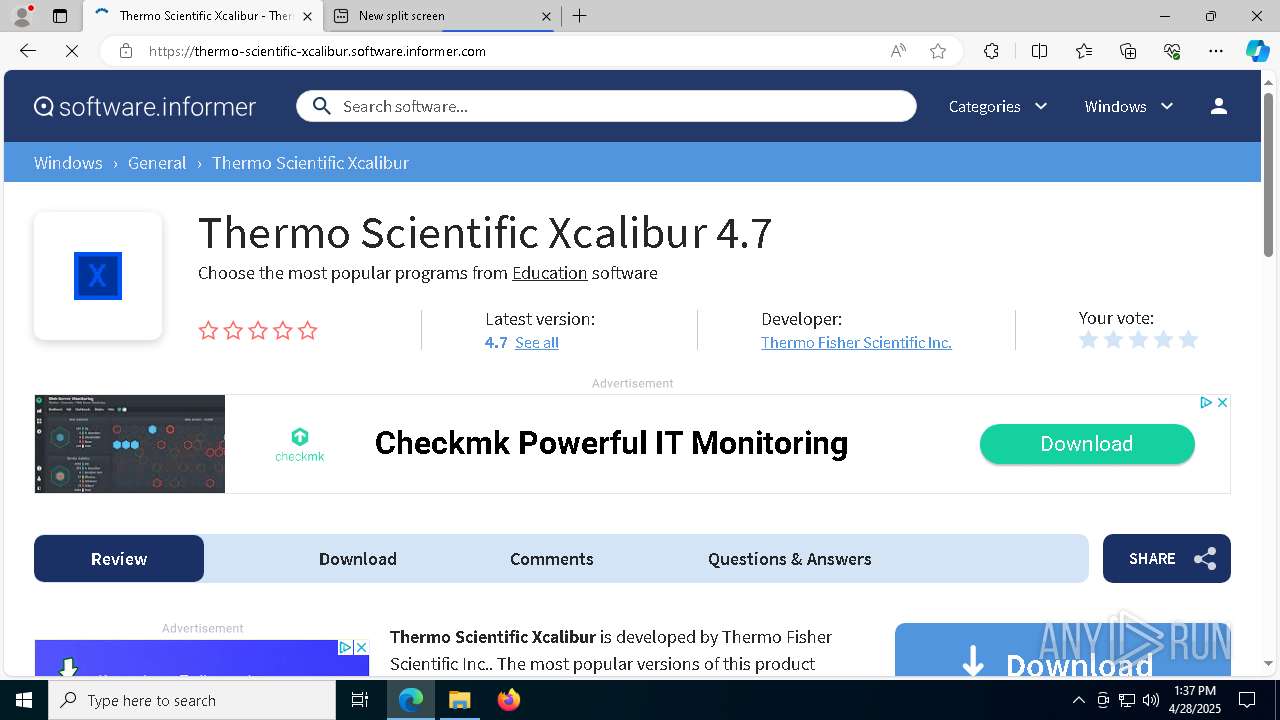The width and height of the screenshot is (1280, 720).
Task: Open the Favorites list icon
Action: [x=1084, y=51]
